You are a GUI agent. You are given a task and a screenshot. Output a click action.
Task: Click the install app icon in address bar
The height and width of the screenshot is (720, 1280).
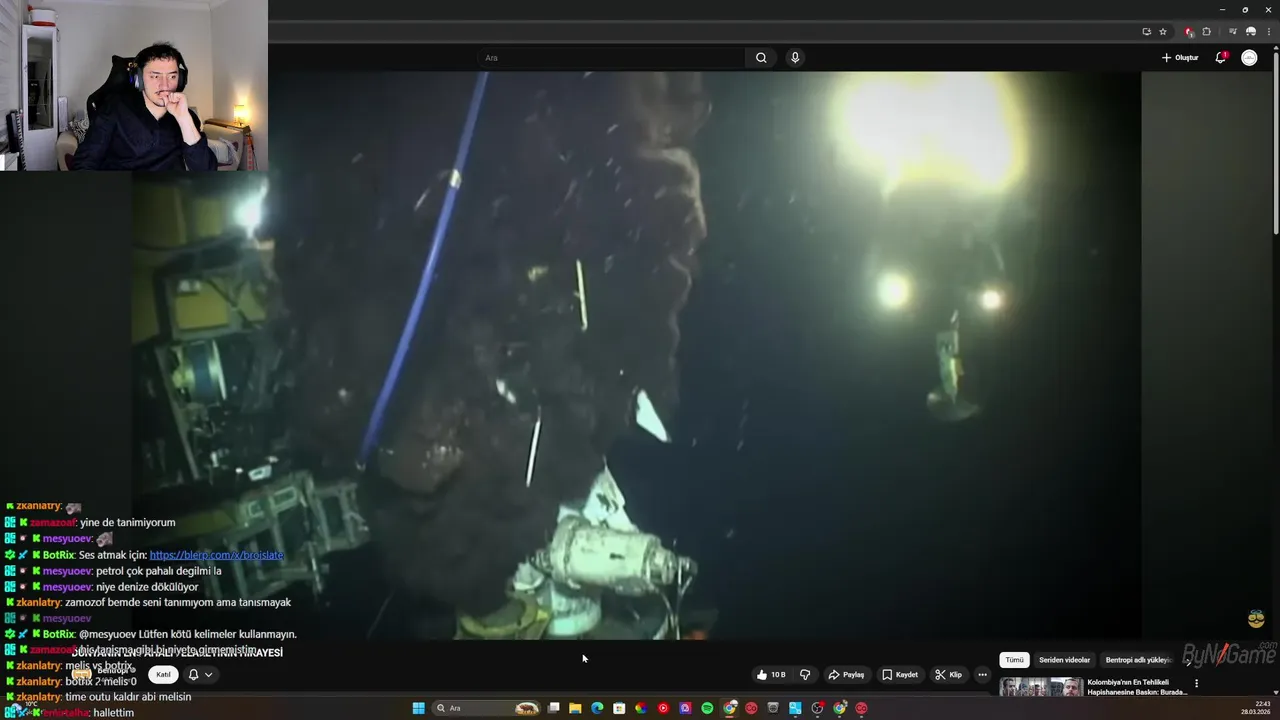coord(1146,32)
